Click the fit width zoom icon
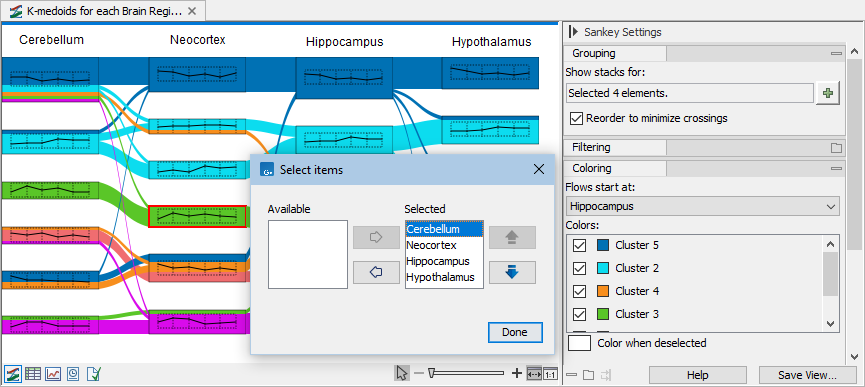 [x=534, y=374]
